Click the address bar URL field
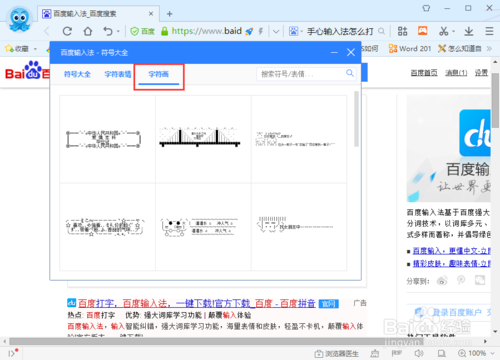 tap(206, 31)
